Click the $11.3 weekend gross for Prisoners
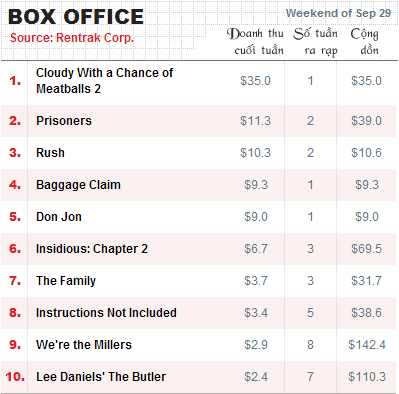Screen dimensions: 399x394 point(255,121)
